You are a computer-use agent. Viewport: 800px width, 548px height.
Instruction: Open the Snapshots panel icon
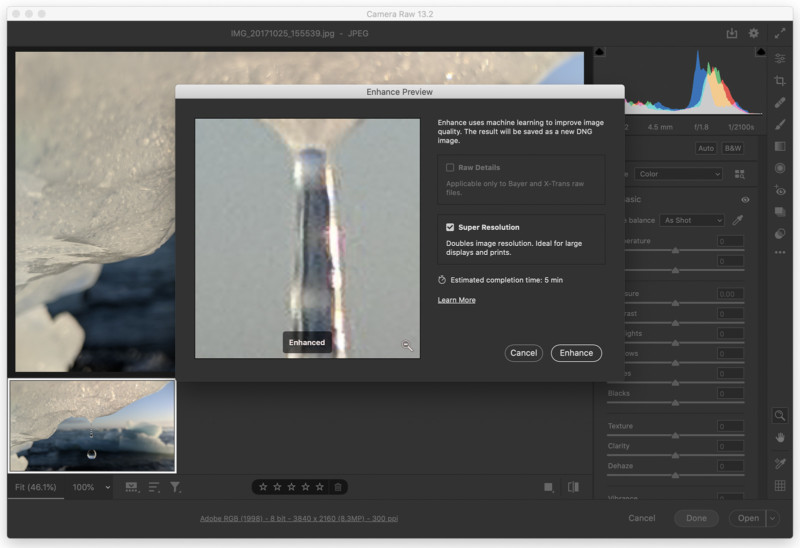(780, 212)
